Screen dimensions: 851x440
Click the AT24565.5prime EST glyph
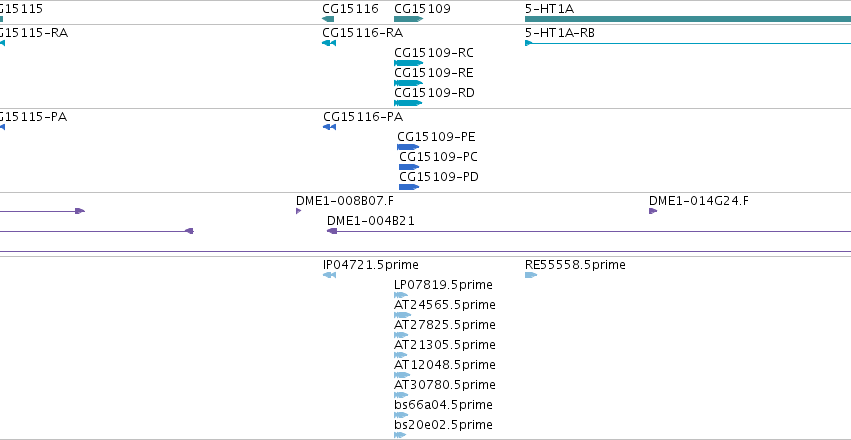point(402,315)
